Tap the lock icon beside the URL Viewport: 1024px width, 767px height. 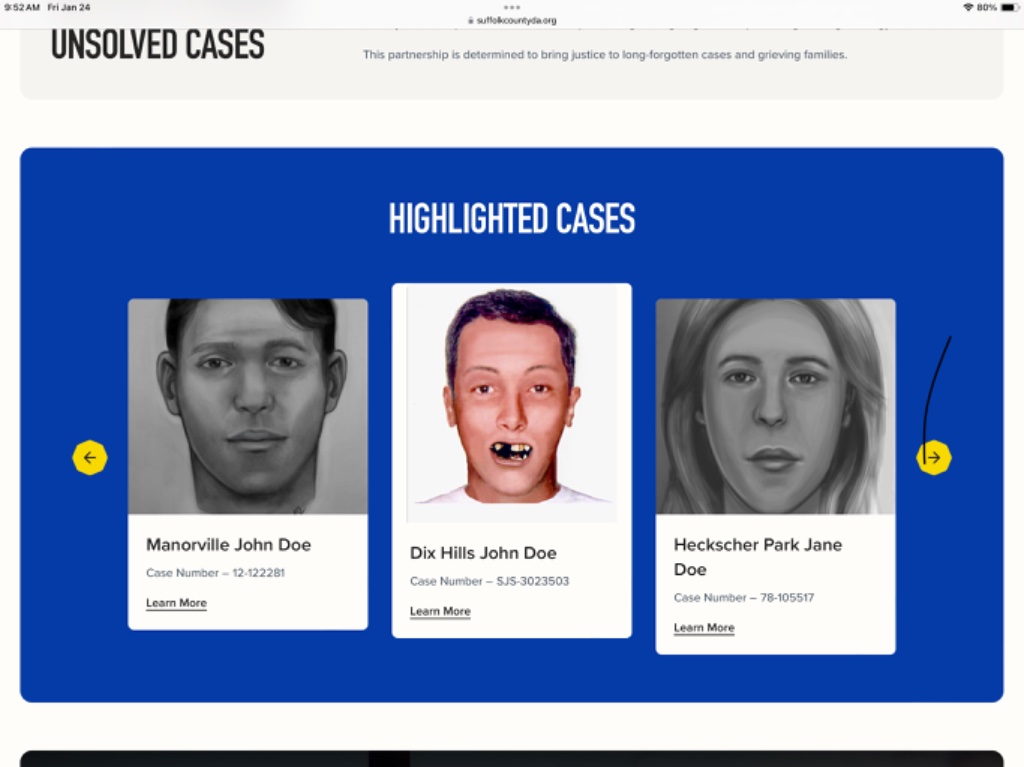(470, 20)
